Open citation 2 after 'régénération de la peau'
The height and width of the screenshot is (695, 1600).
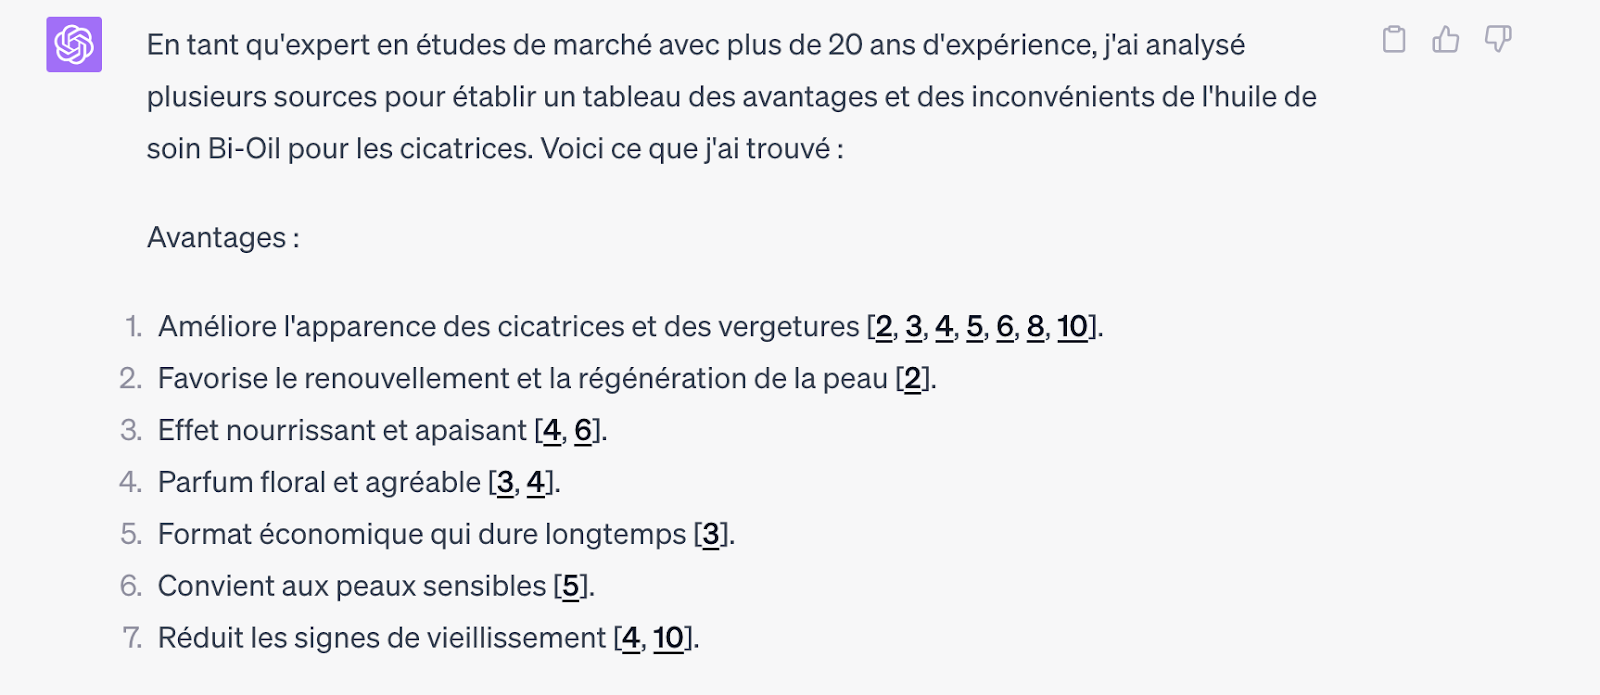[x=913, y=379]
